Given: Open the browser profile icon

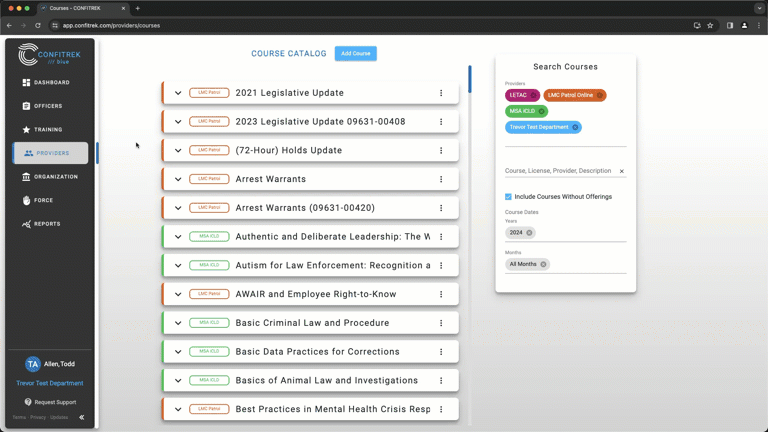Looking at the screenshot, I should (744, 25).
